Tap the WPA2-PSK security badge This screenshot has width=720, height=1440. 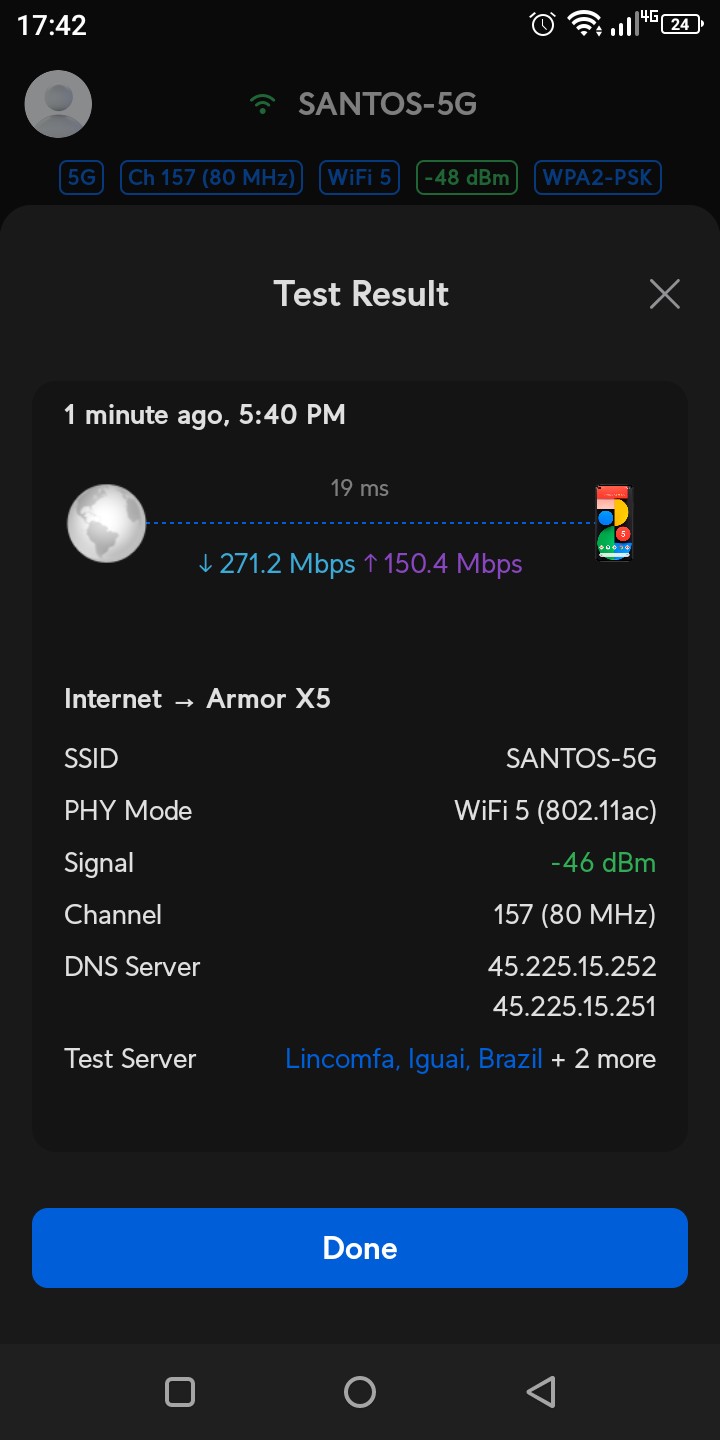tap(597, 178)
